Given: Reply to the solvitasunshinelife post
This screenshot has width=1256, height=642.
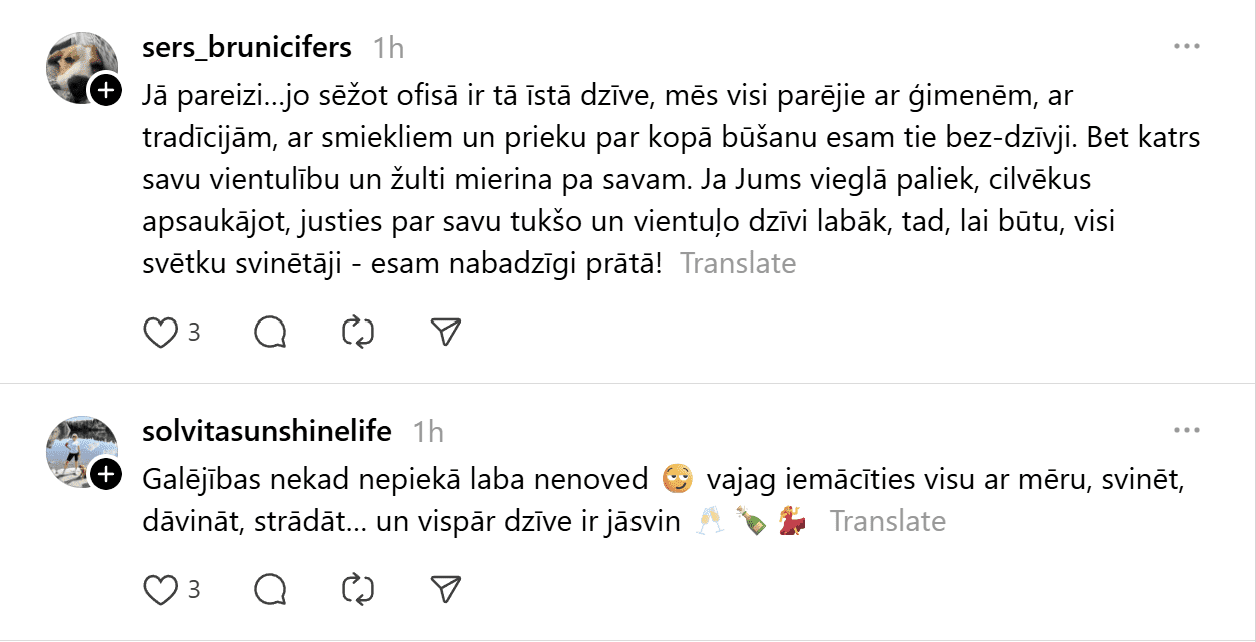Looking at the screenshot, I should coord(271,590).
